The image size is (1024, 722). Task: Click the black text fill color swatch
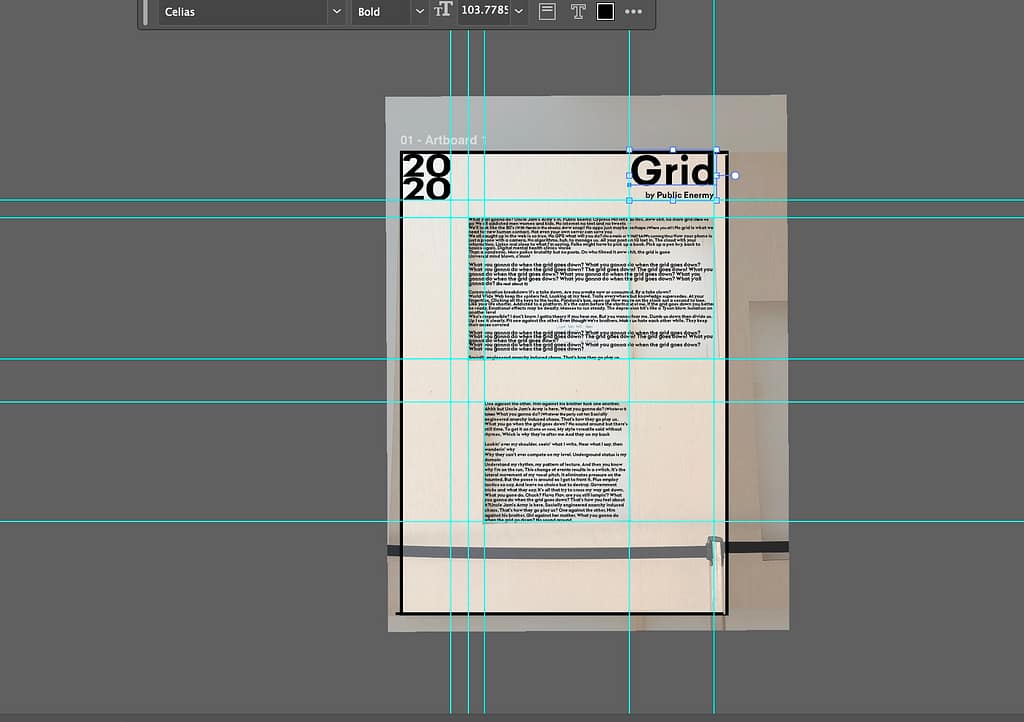coord(605,12)
